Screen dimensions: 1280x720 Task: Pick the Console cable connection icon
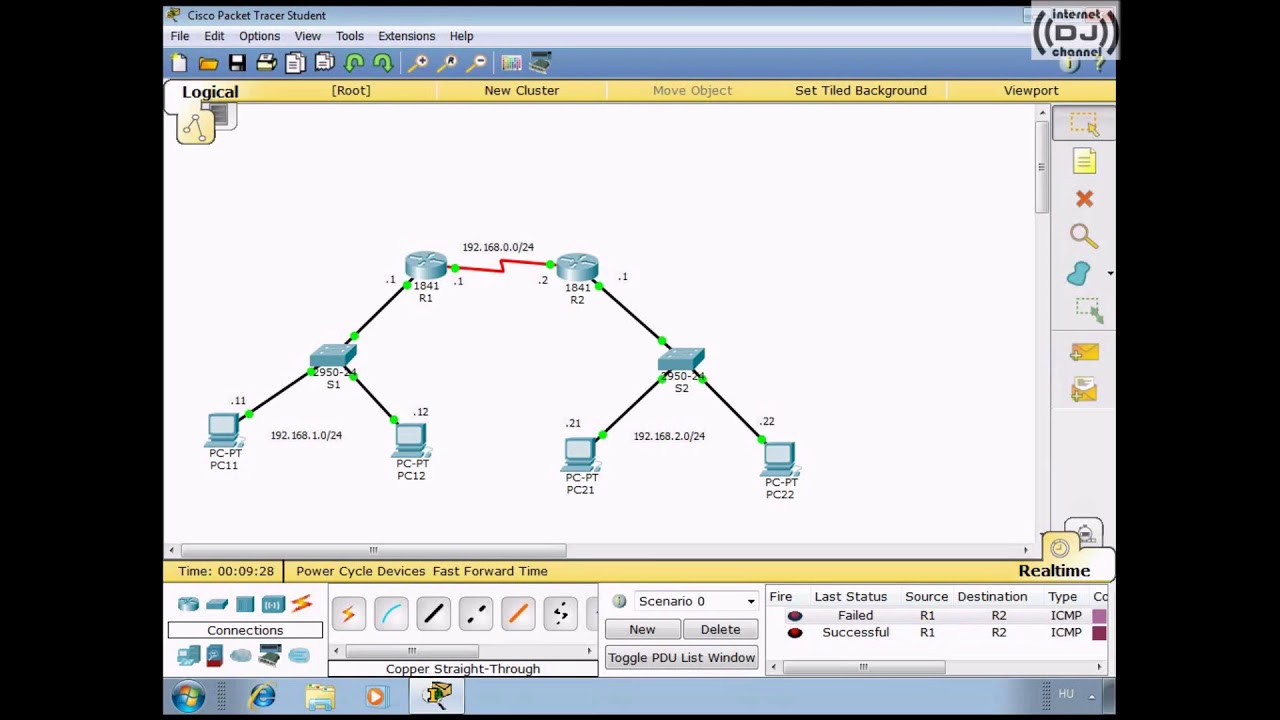point(391,613)
